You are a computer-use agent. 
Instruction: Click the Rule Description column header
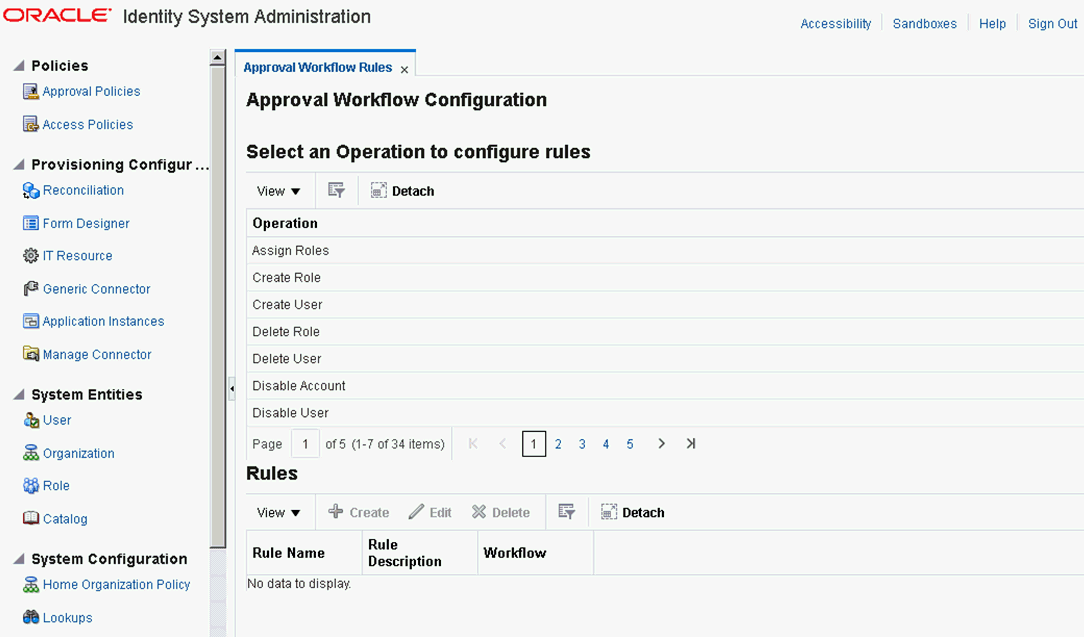420,553
